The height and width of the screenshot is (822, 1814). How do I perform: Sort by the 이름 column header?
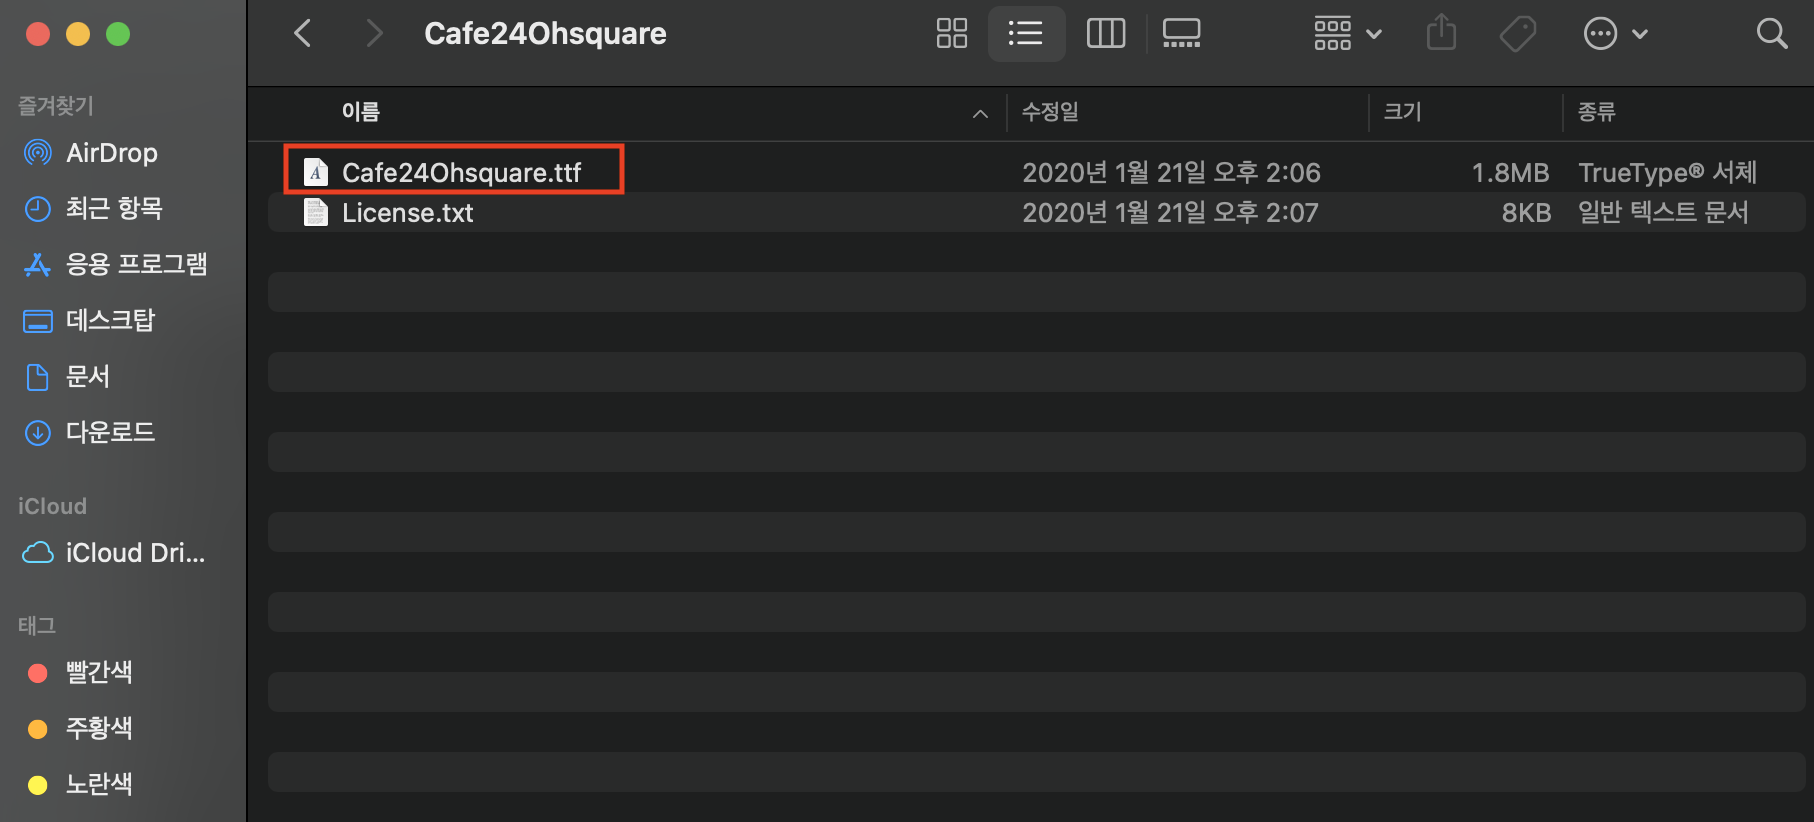coord(361,112)
